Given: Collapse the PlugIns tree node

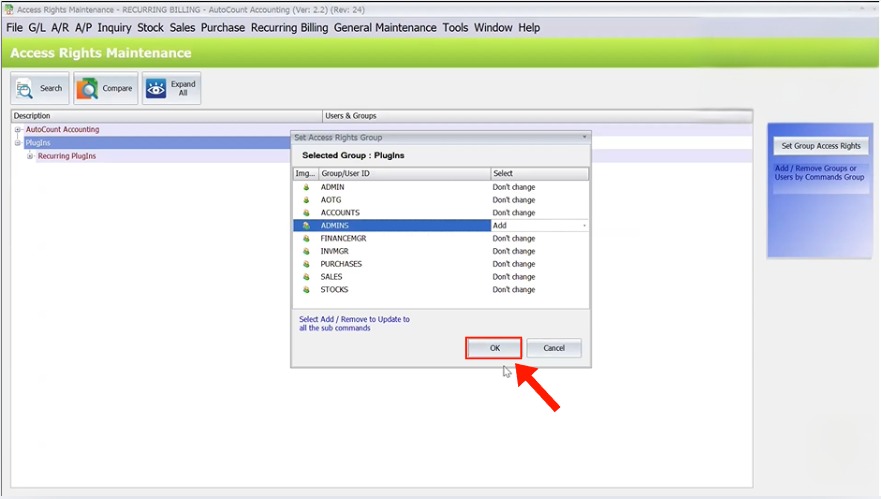Looking at the screenshot, I should (x=17, y=143).
